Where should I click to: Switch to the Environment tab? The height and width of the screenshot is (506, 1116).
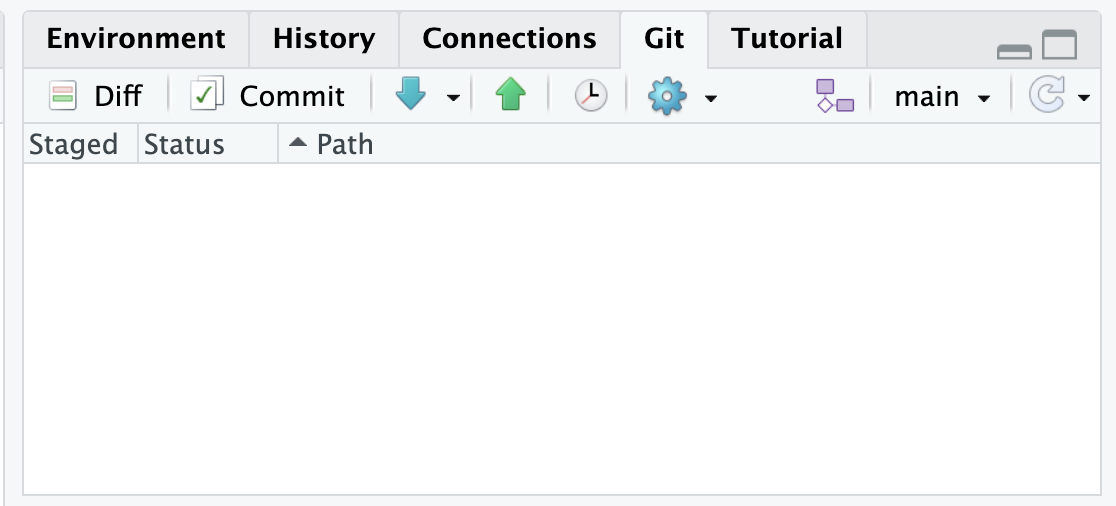point(136,39)
